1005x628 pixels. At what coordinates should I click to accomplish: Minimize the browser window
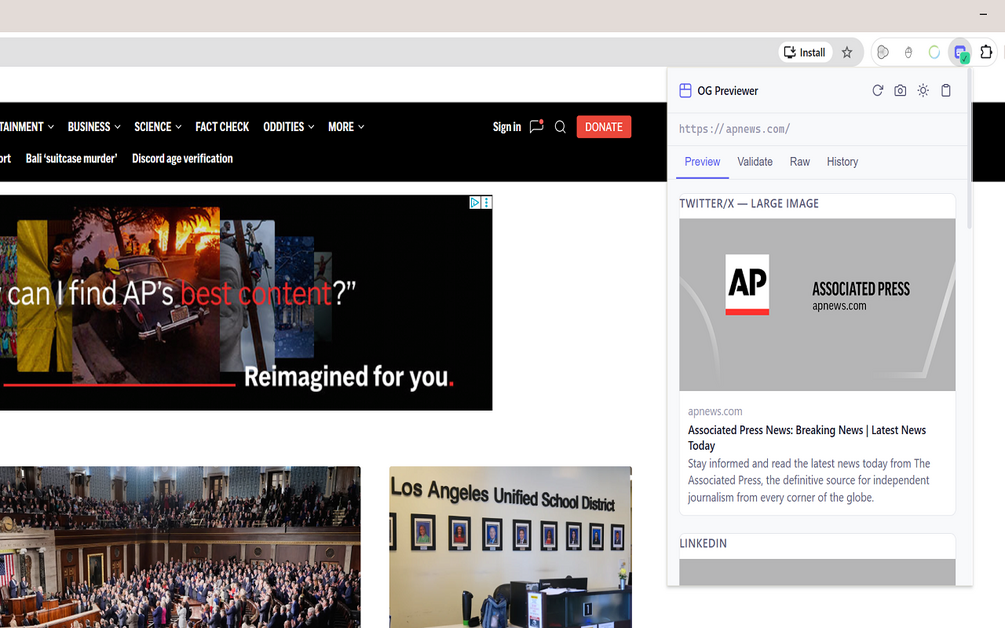[983, 14]
